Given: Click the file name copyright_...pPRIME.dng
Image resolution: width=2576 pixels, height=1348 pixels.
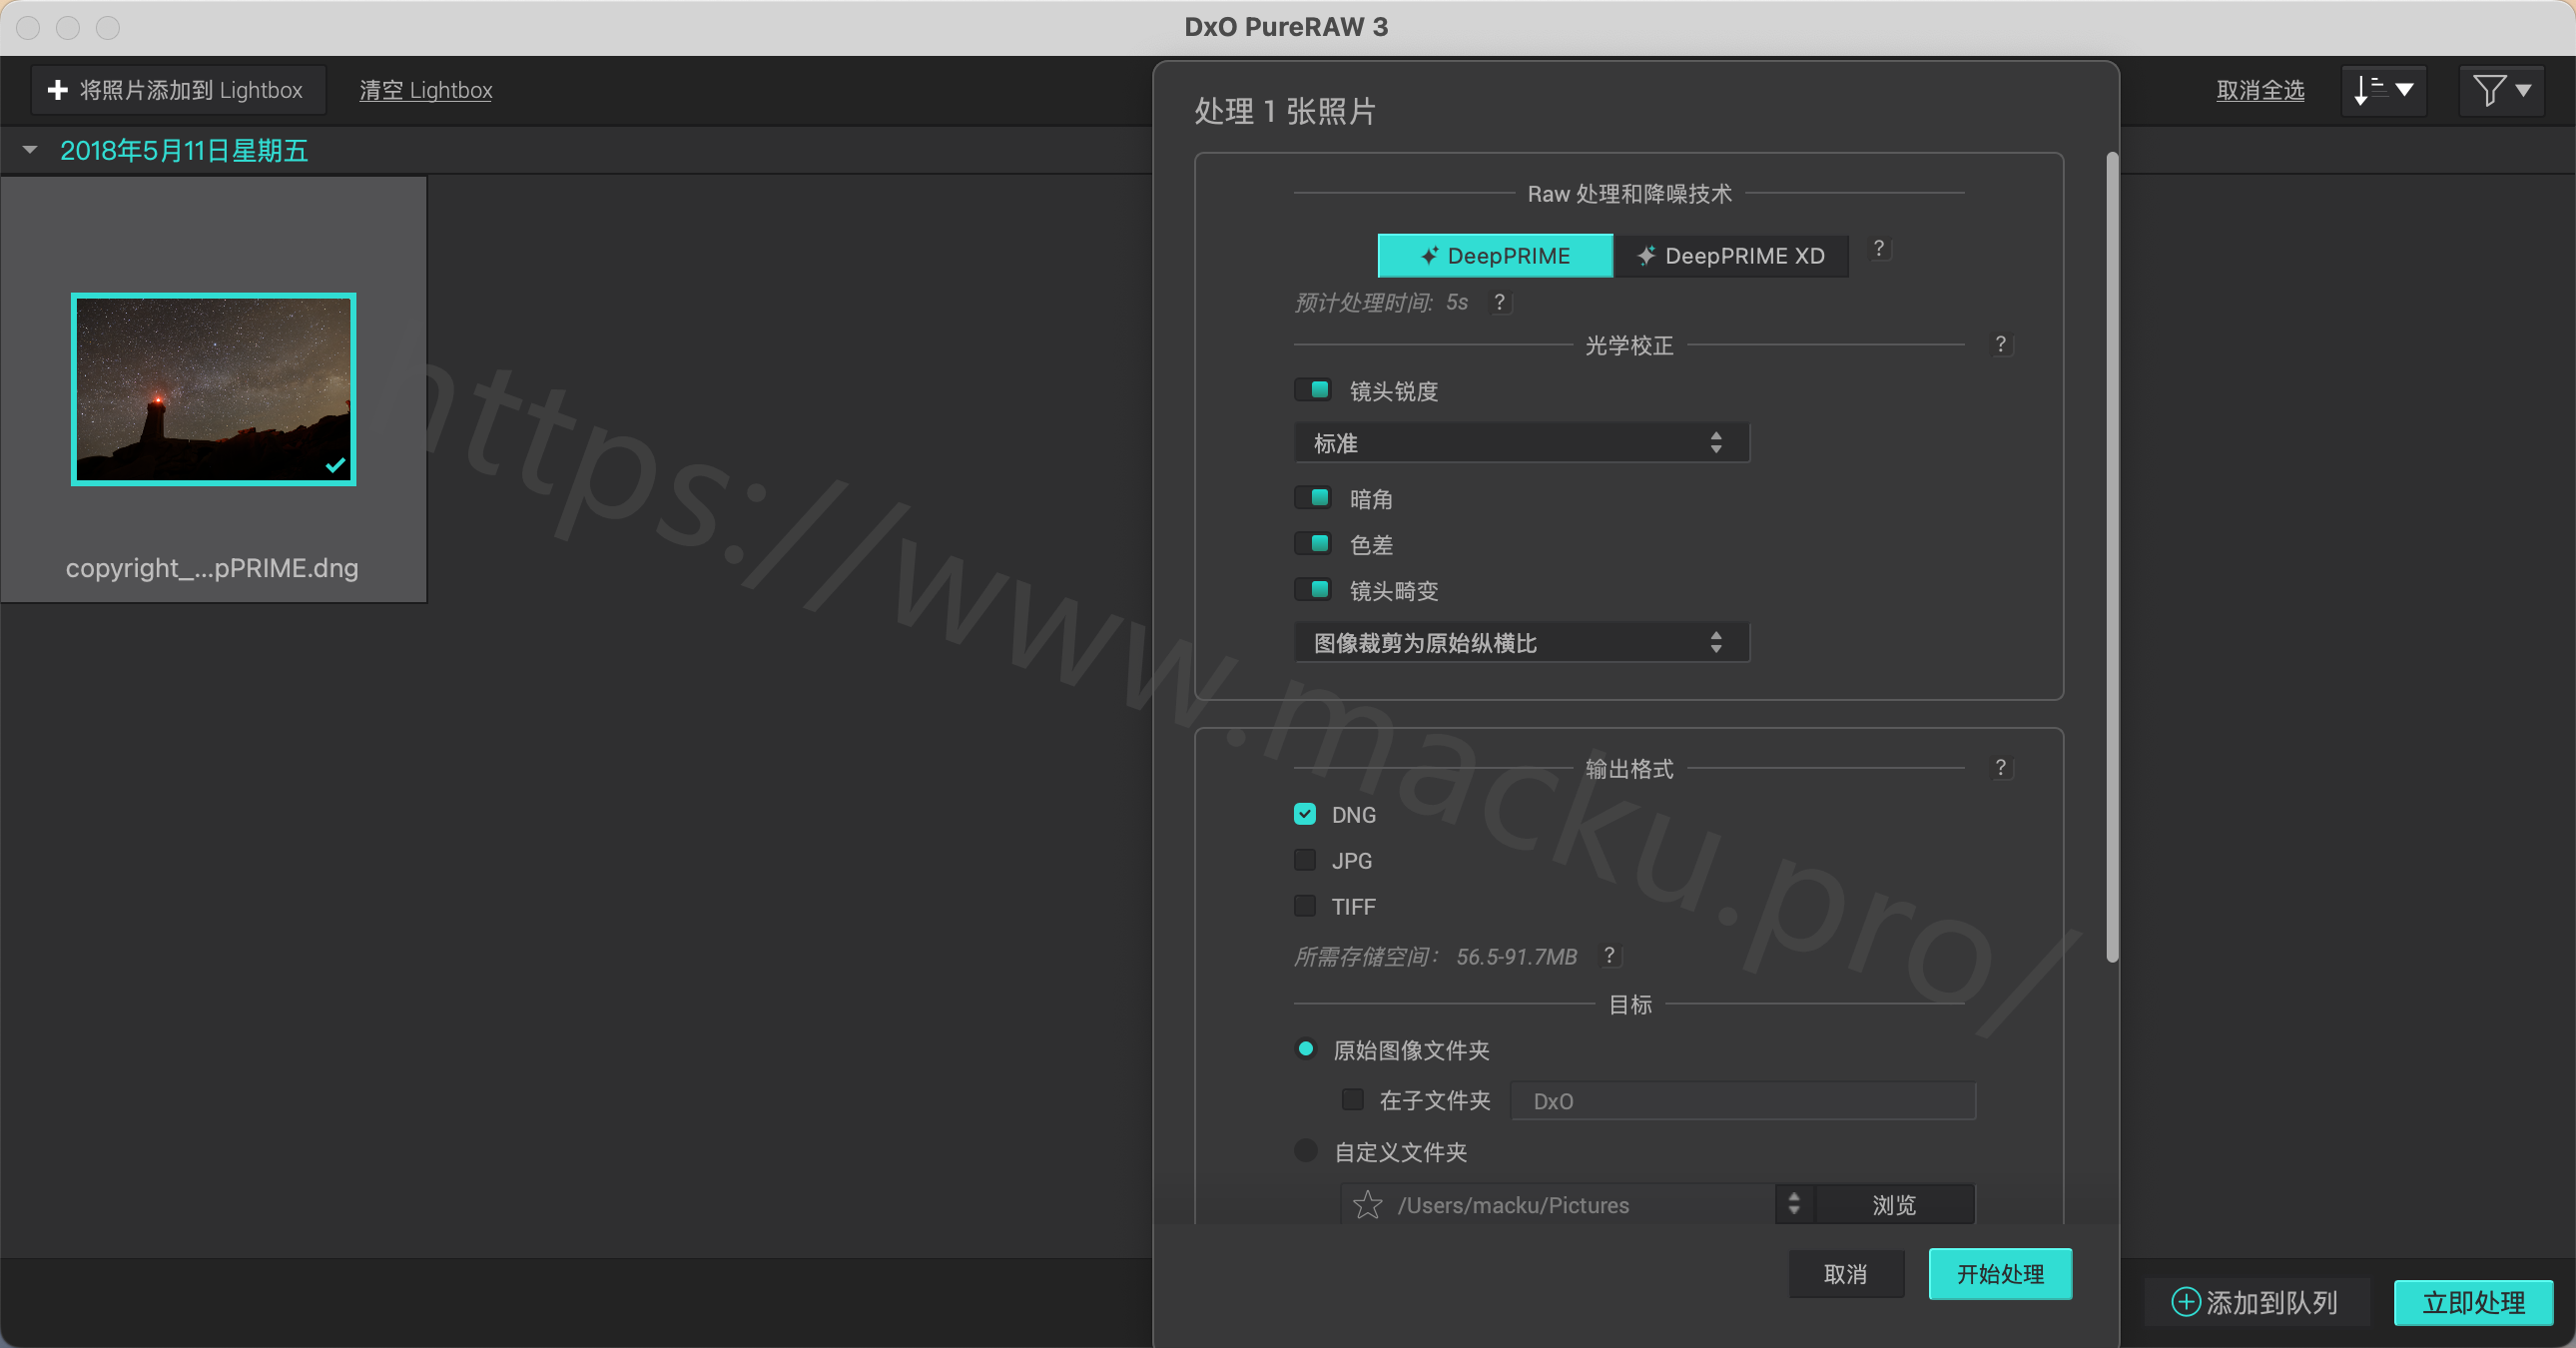Looking at the screenshot, I should (x=212, y=568).
